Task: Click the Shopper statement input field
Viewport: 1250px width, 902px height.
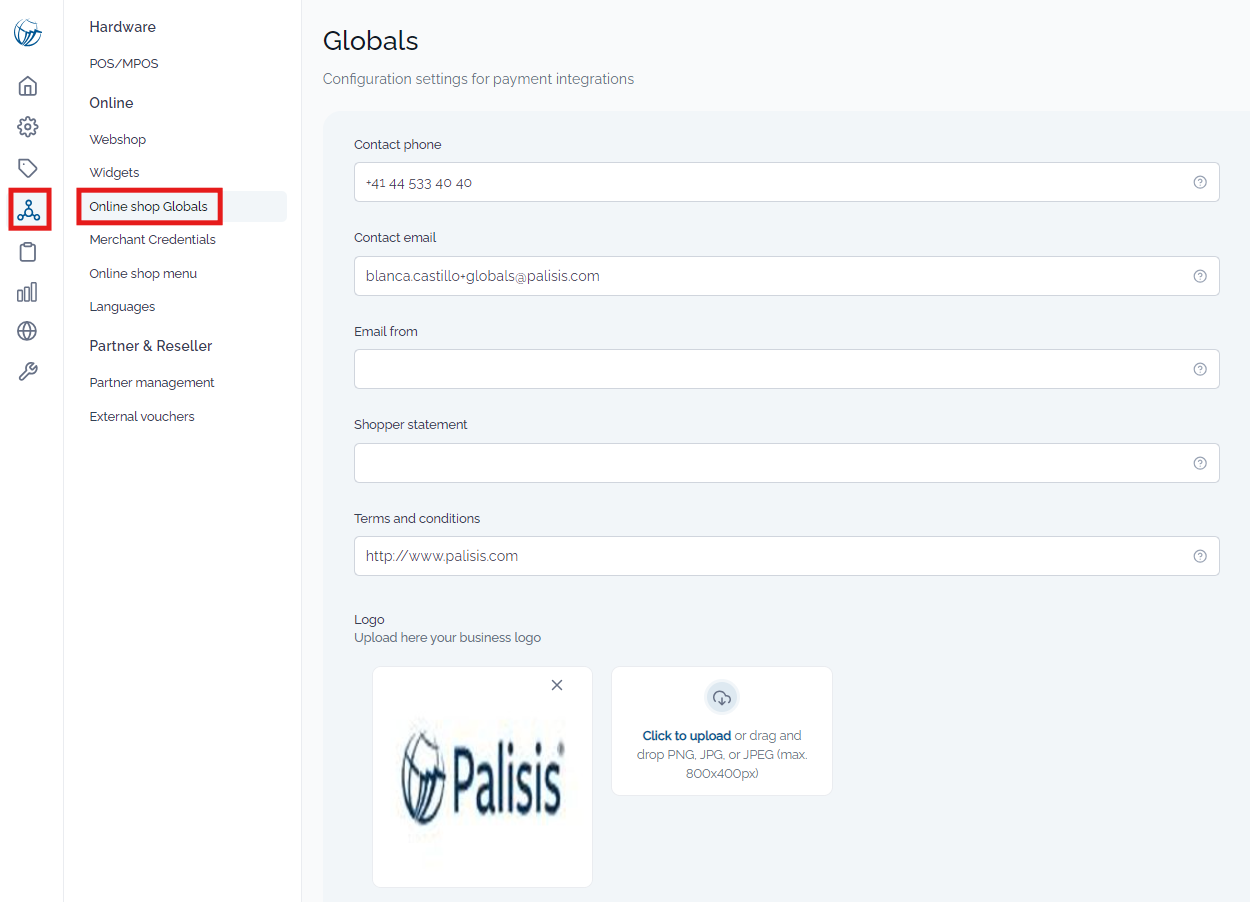Action: tap(786, 463)
